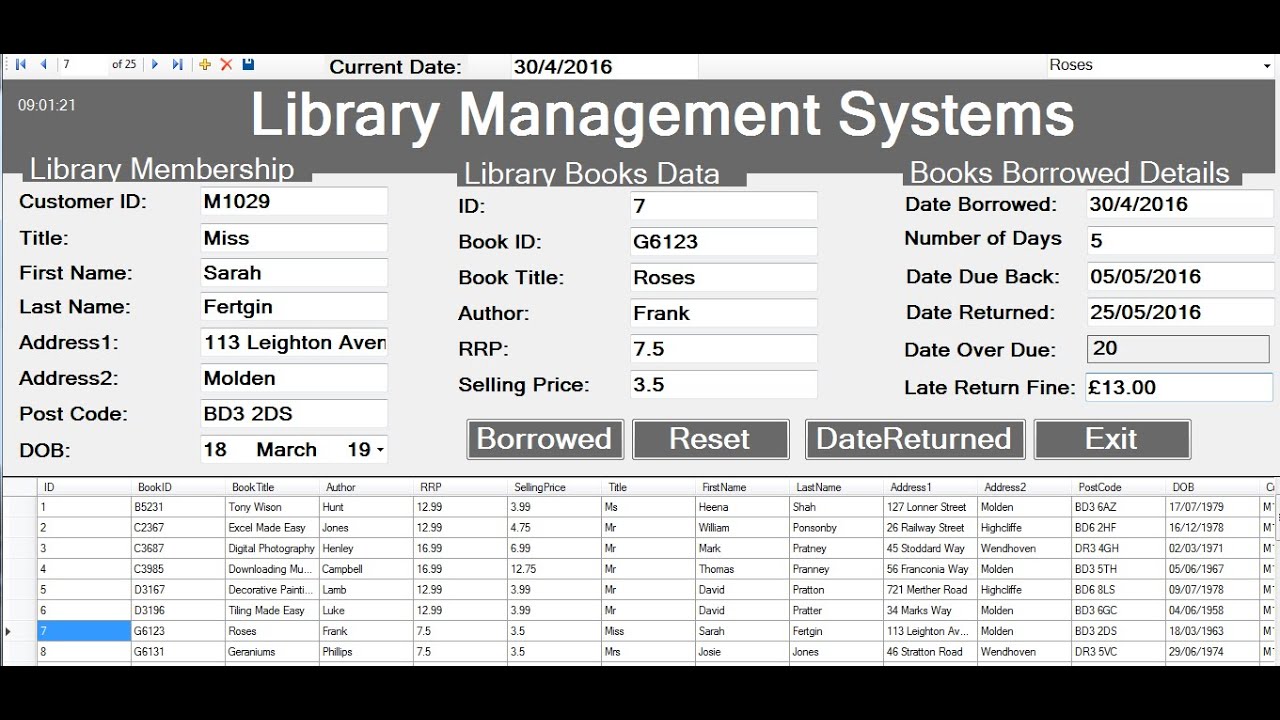Click the Title field showing Miss
The image size is (1280, 720).
pyautogui.click(x=294, y=238)
